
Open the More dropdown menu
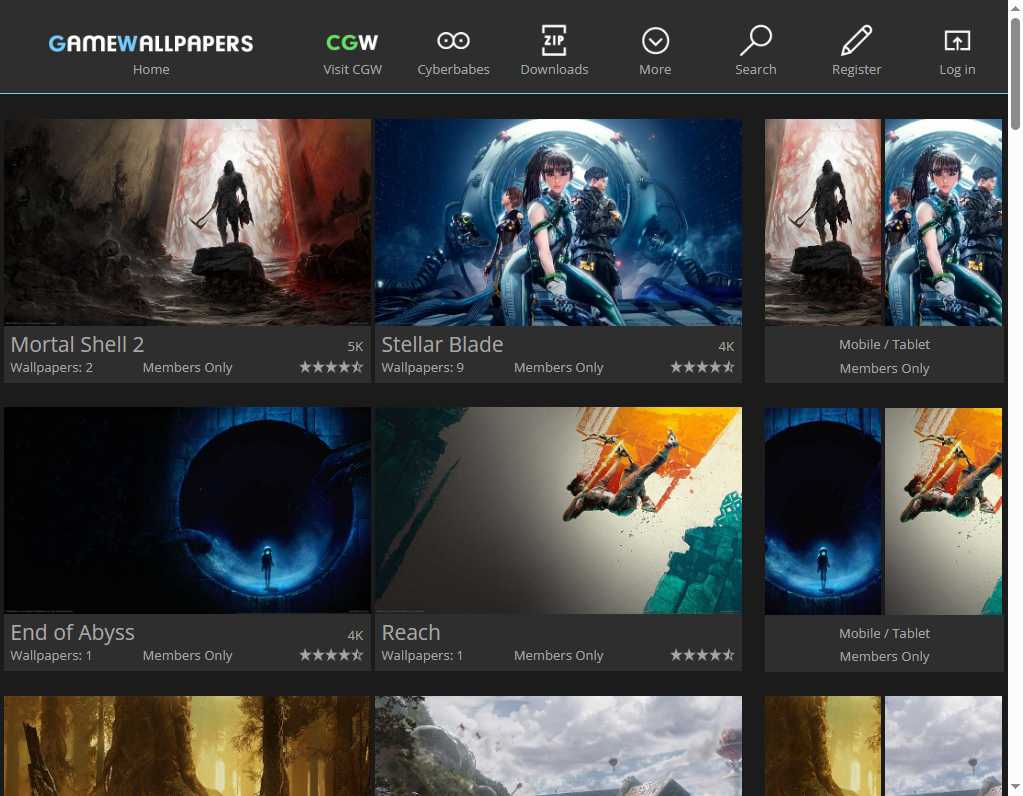click(655, 40)
